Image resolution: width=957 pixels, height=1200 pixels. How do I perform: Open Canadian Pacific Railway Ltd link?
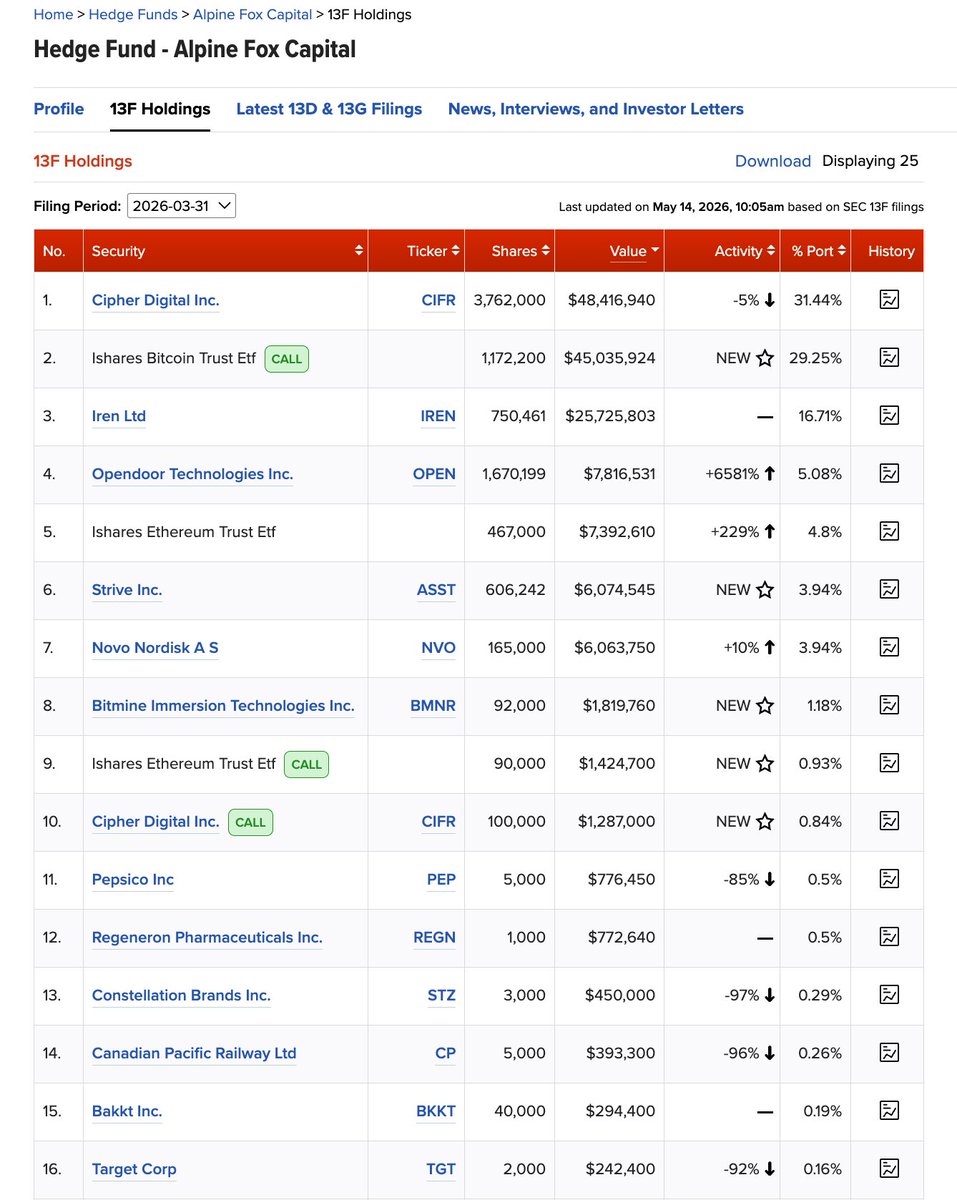tap(194, 1054)
